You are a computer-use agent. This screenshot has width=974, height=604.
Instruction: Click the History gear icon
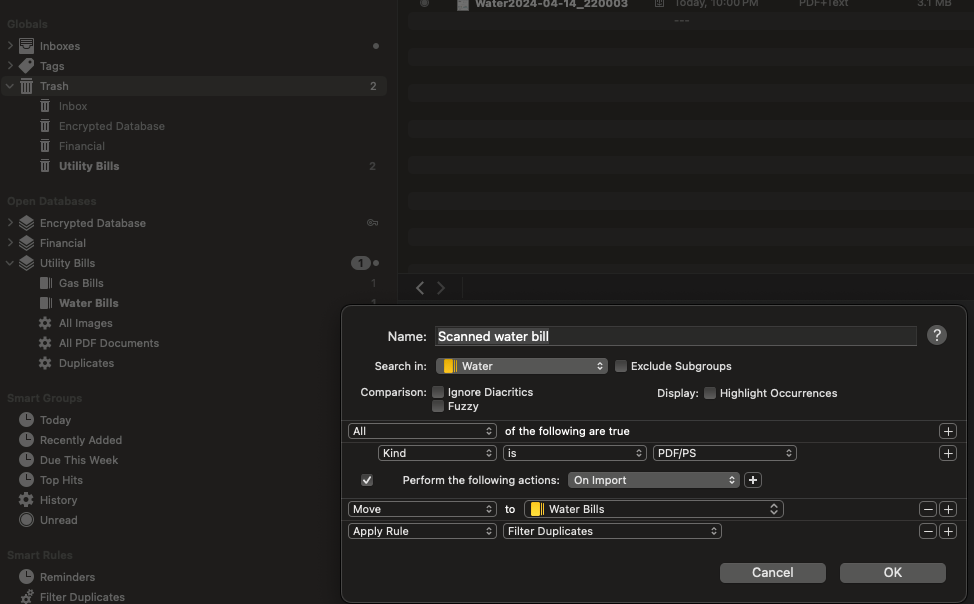pos(26,500)
